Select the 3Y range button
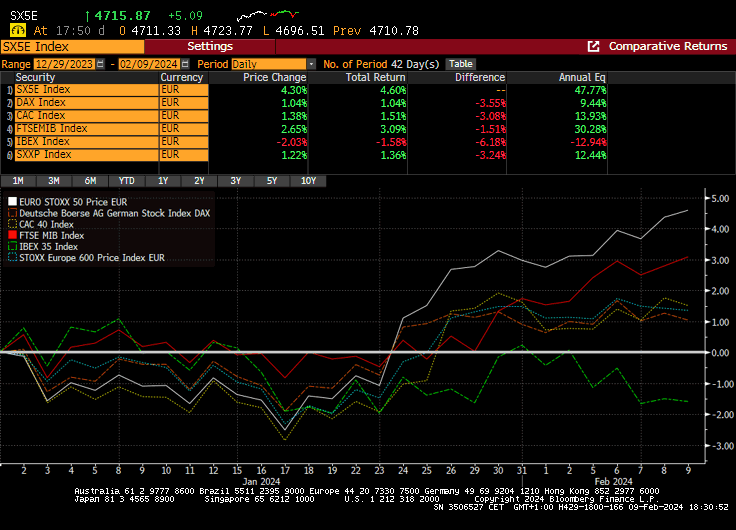 point(236,181)
